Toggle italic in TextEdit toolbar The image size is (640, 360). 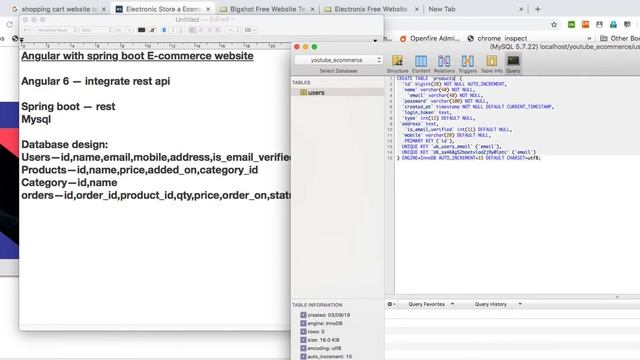pos(173,30)
